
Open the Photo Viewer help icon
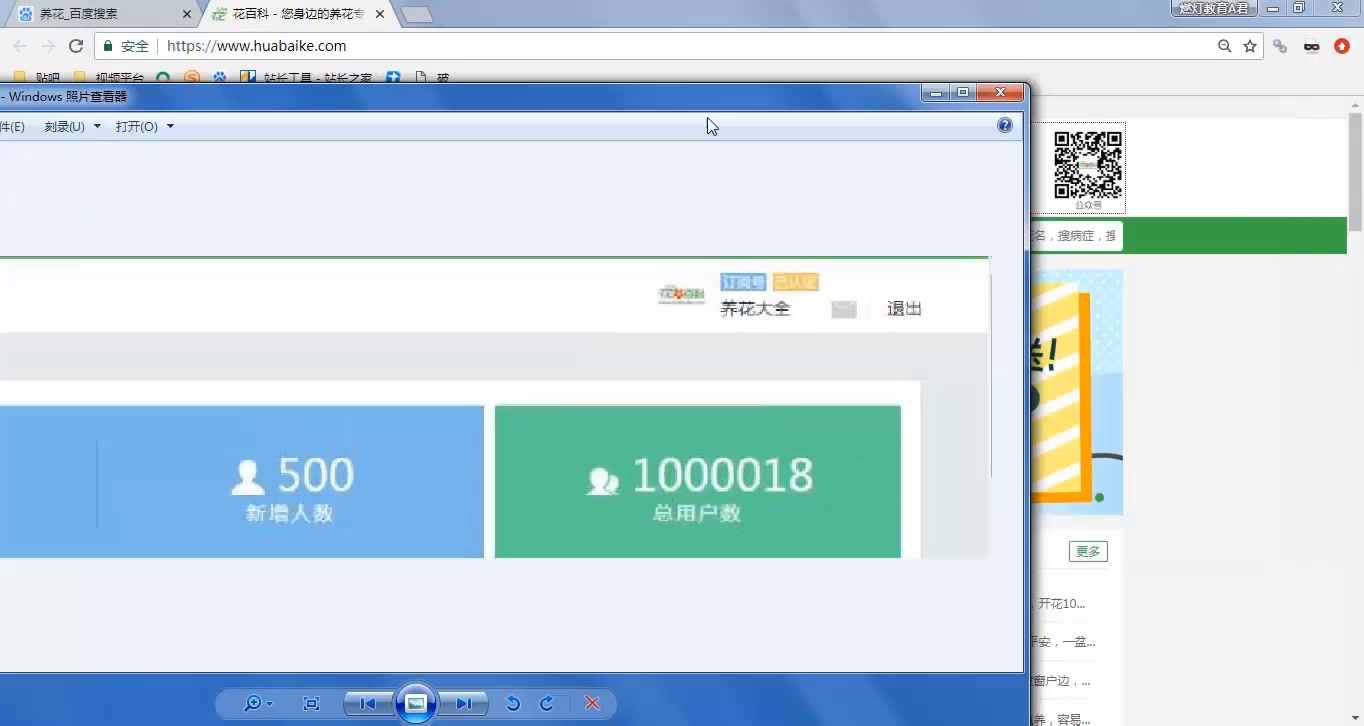point(1005,125)
